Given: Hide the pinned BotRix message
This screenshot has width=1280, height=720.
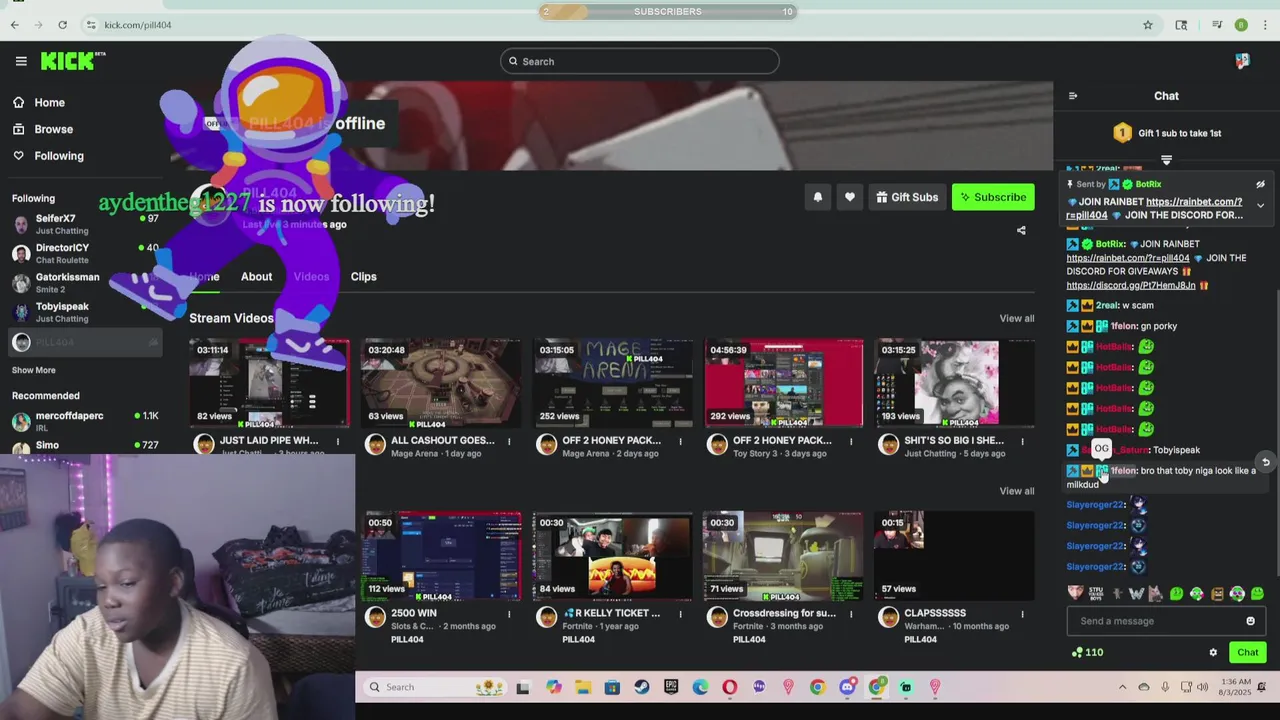Looking at the screenshot, I should 1260,184.
